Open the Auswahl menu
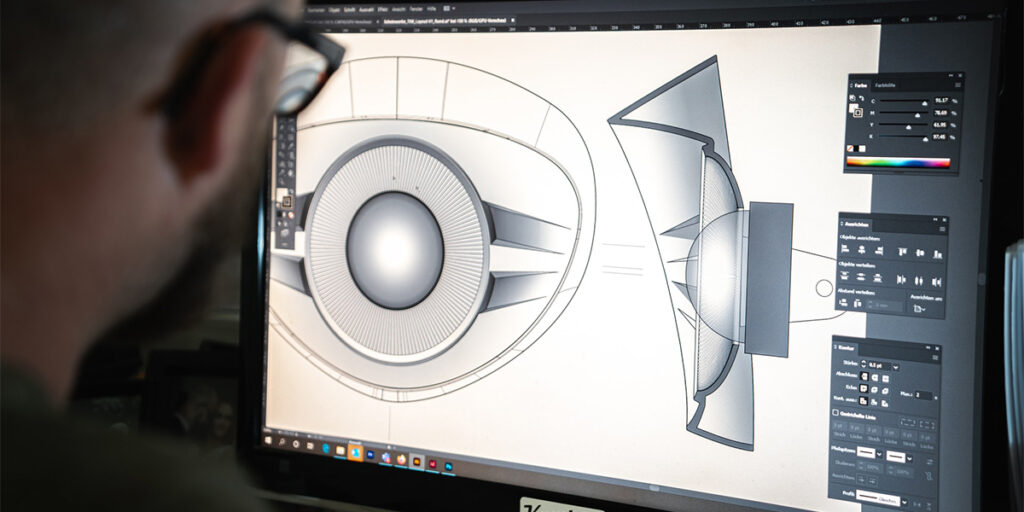1024x512 pixels. [x=366, y=10]
